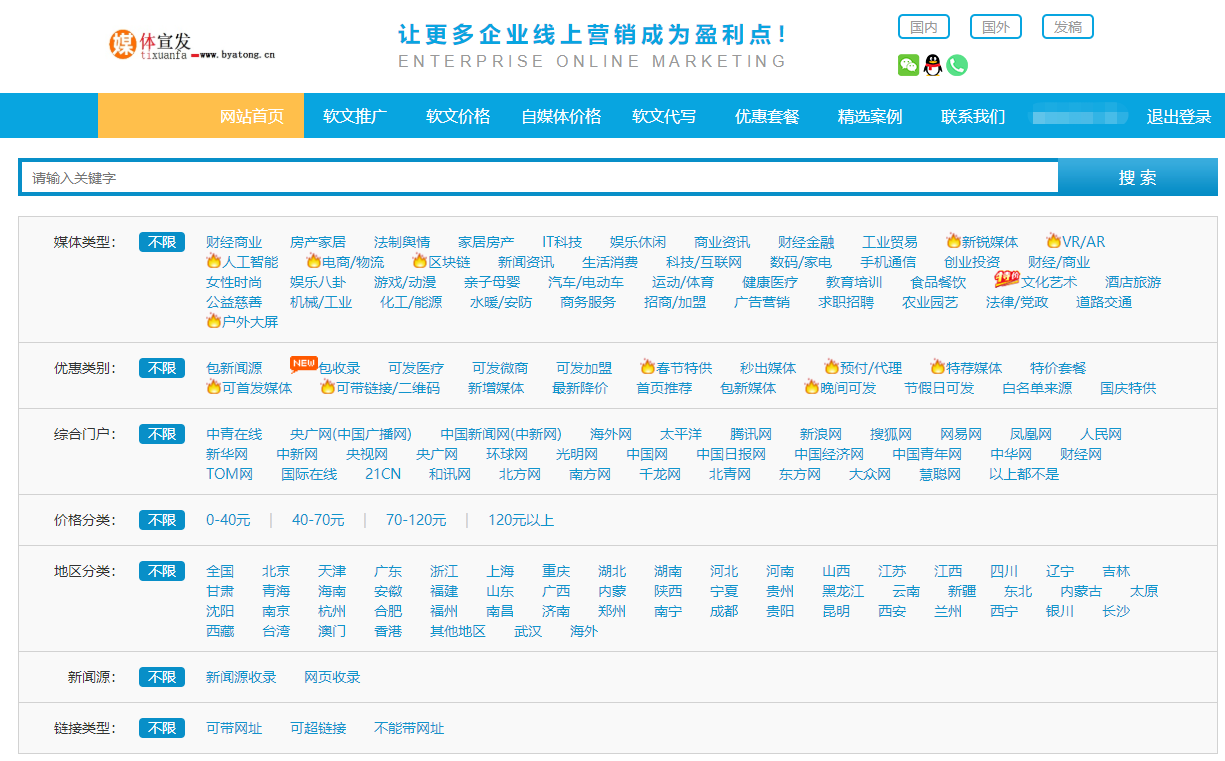Viewport: 1225px width, 761px height.
Task: Select 新闻源收录 option
Action: click(241, 677)
